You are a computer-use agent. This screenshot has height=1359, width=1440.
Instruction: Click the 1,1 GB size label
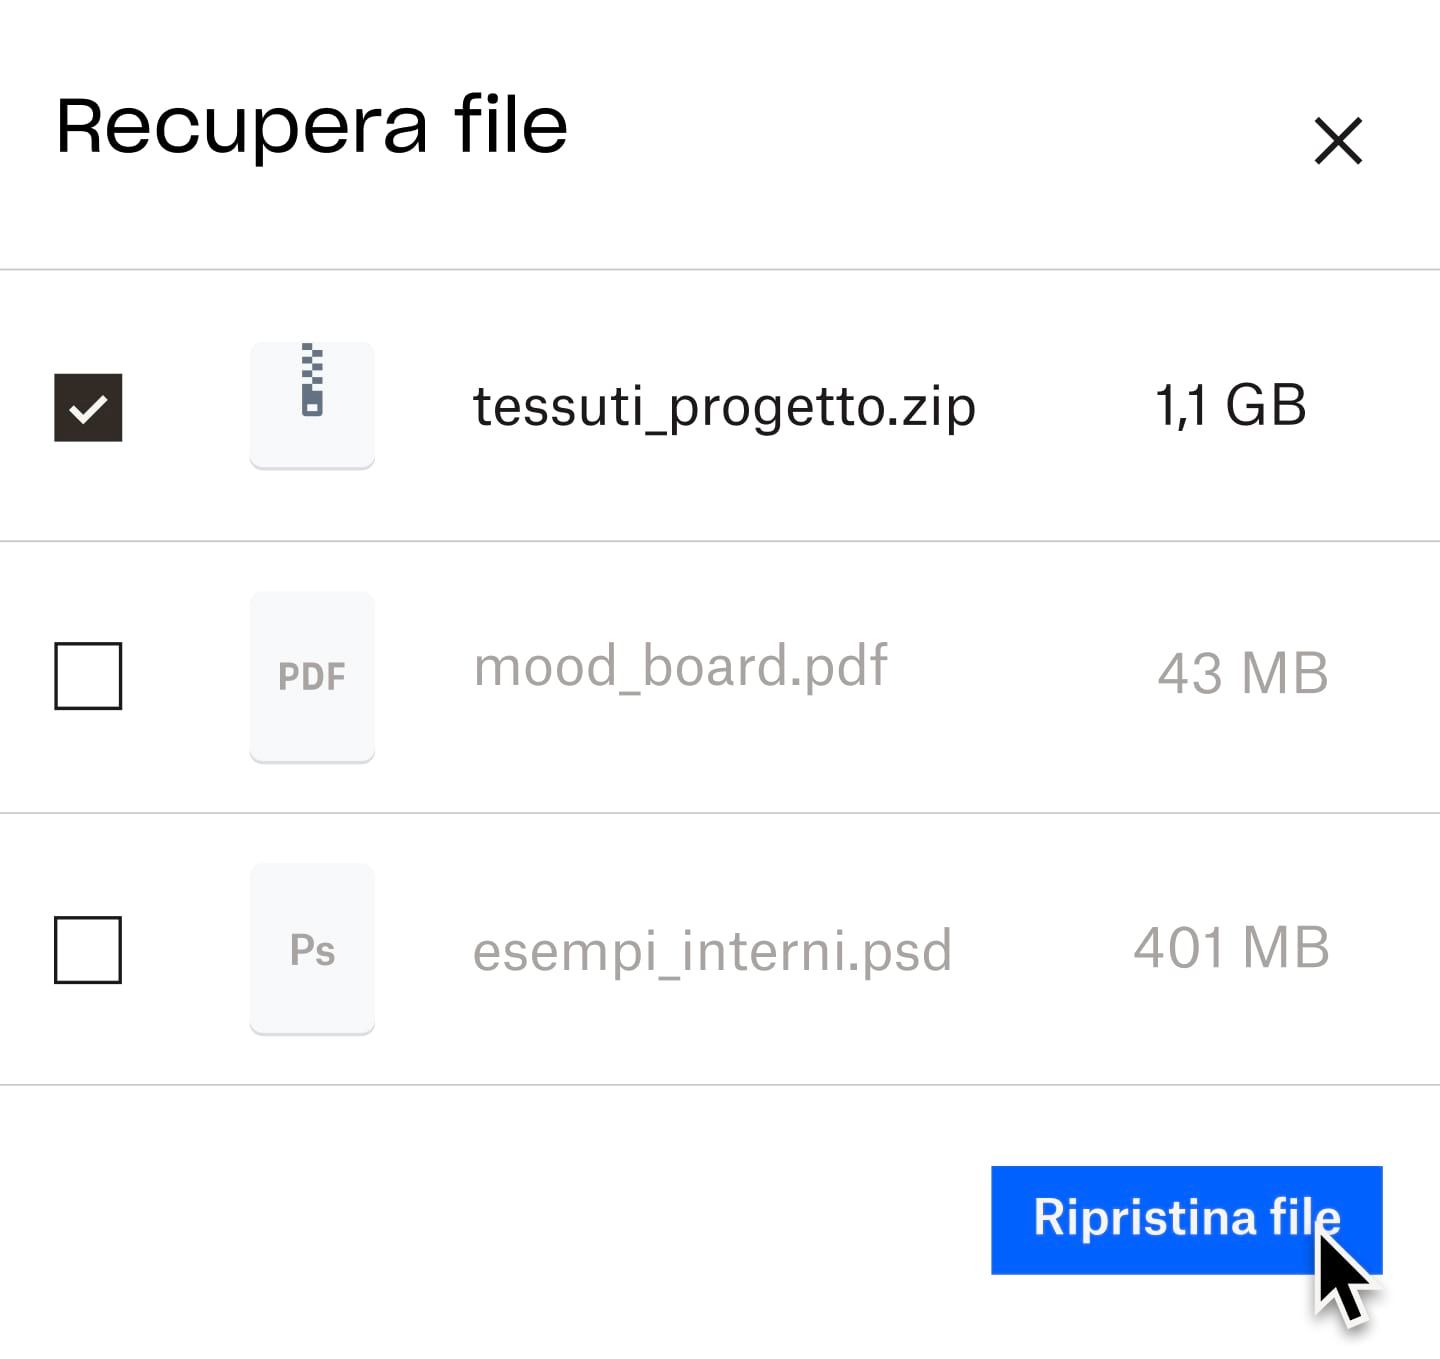[1230, 404]
